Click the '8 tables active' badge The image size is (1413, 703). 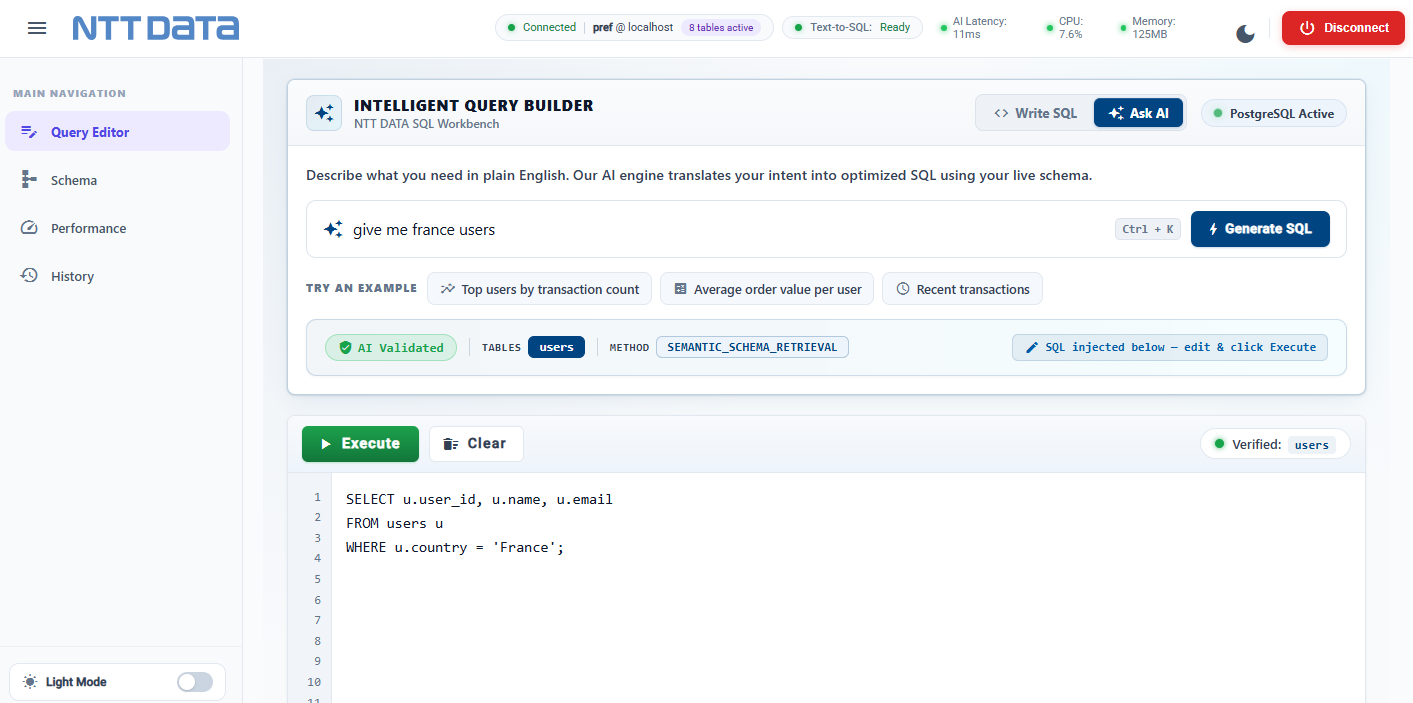tap(721, 28)
